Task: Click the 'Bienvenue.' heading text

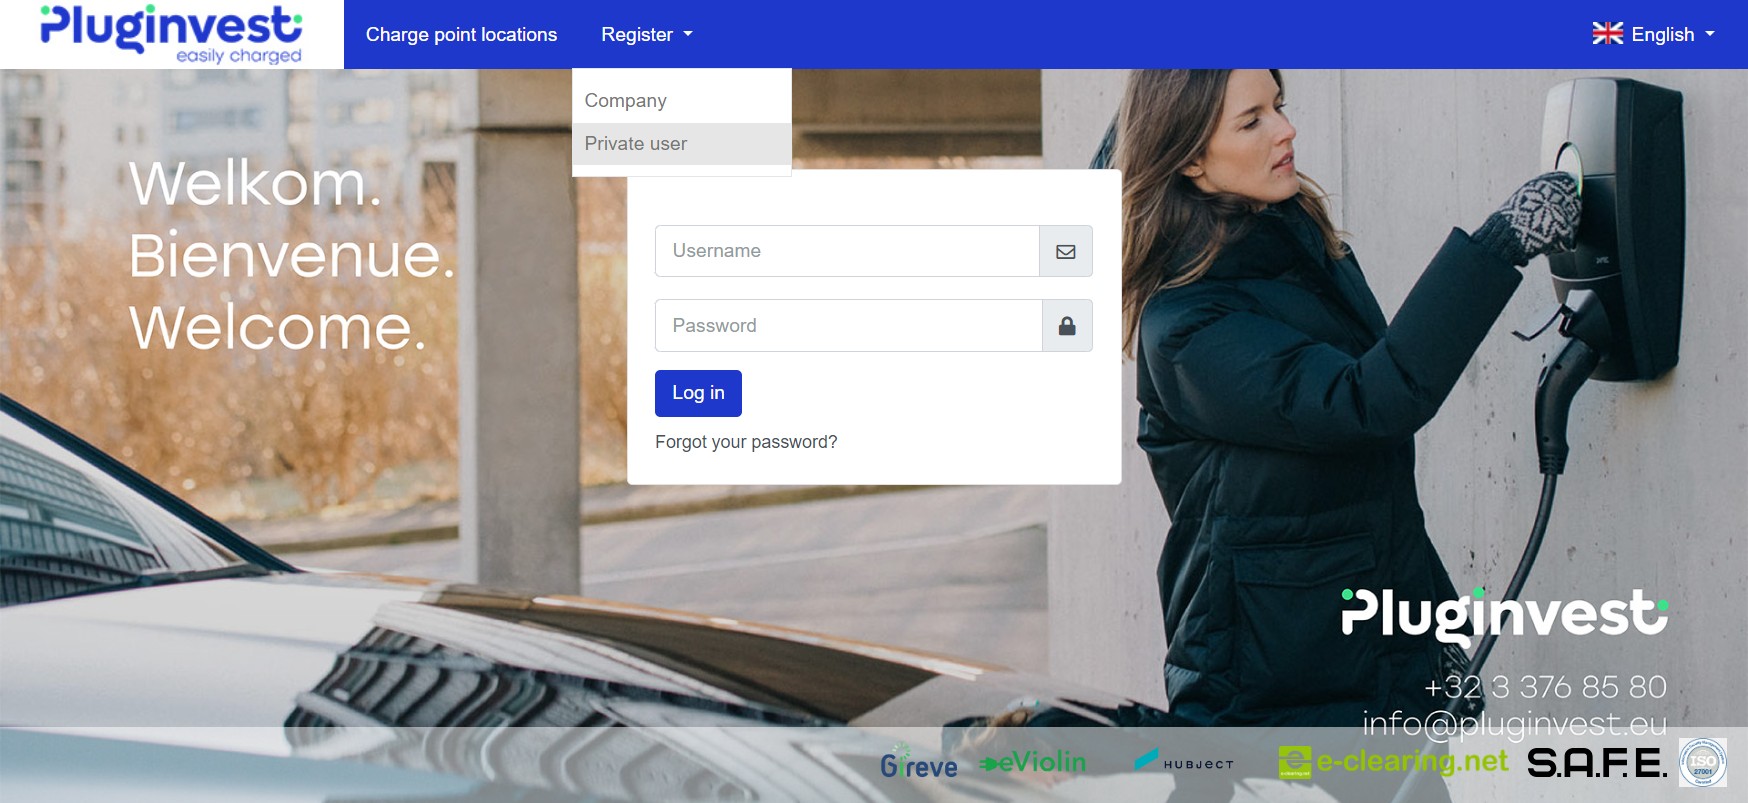Action: [292, 256]
